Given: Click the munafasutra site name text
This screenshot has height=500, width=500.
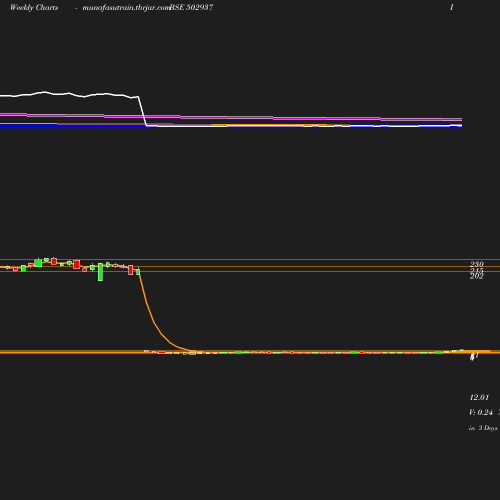Looking at the screenshot, I should [126, 8].
